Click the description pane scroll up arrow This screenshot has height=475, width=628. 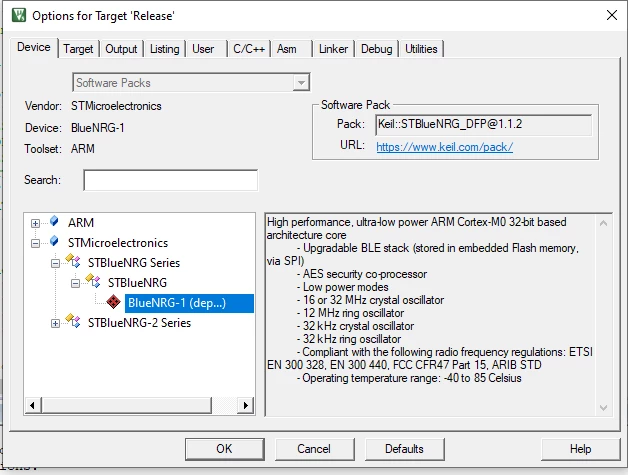point(603,223)
